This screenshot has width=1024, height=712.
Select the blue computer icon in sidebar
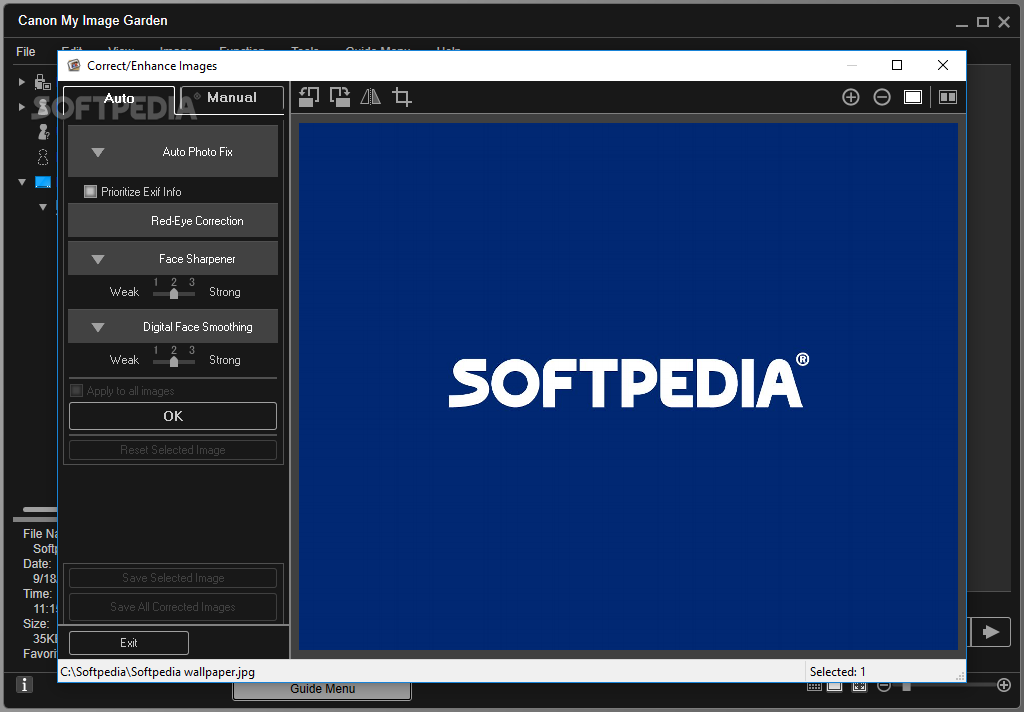[43, 182]
